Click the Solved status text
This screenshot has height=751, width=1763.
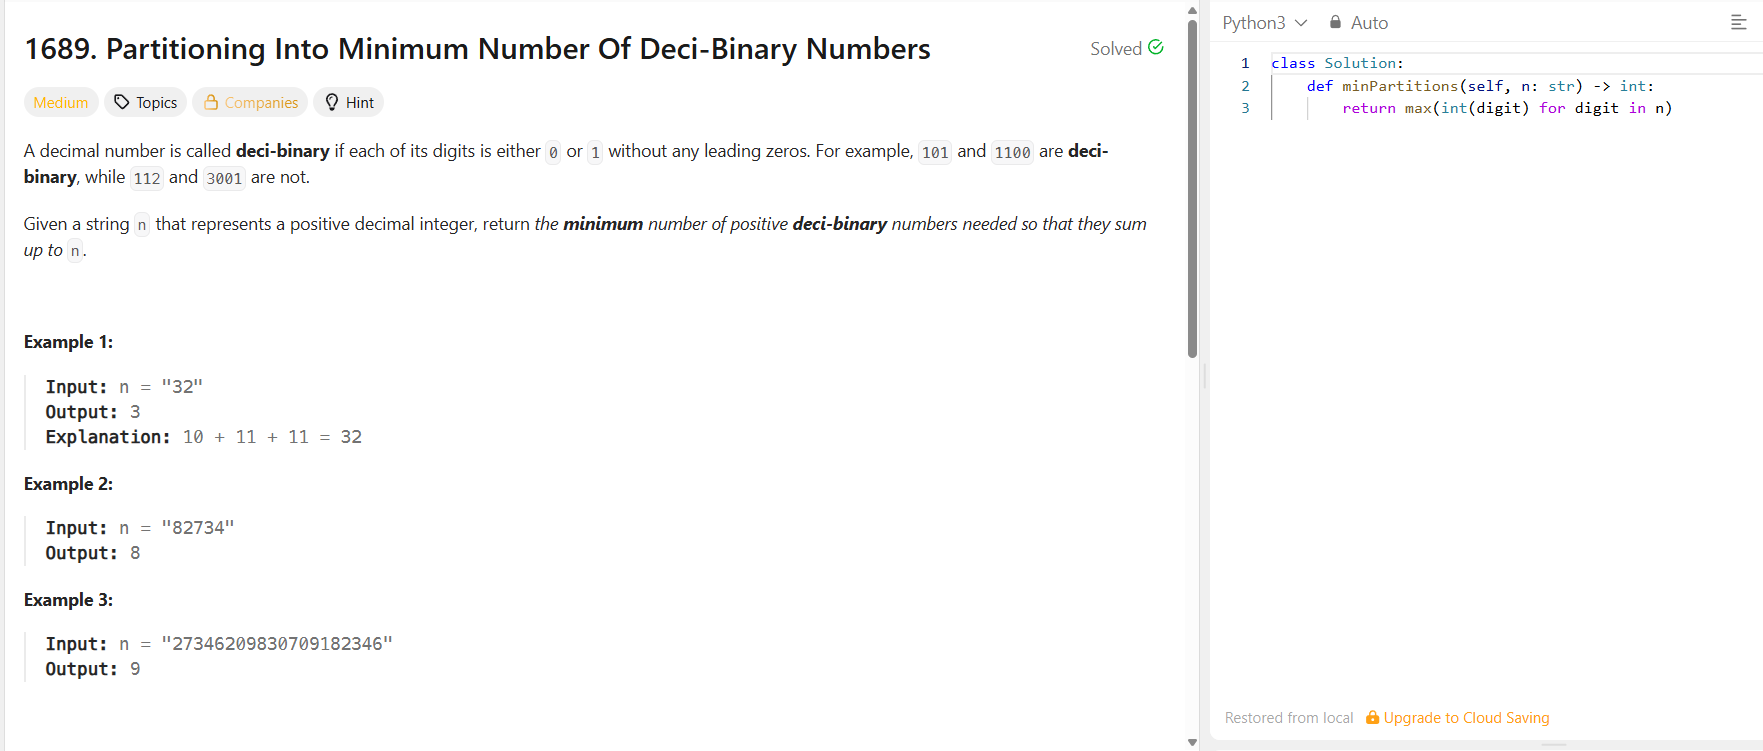pyautogui.click(x=1116, y=48)
